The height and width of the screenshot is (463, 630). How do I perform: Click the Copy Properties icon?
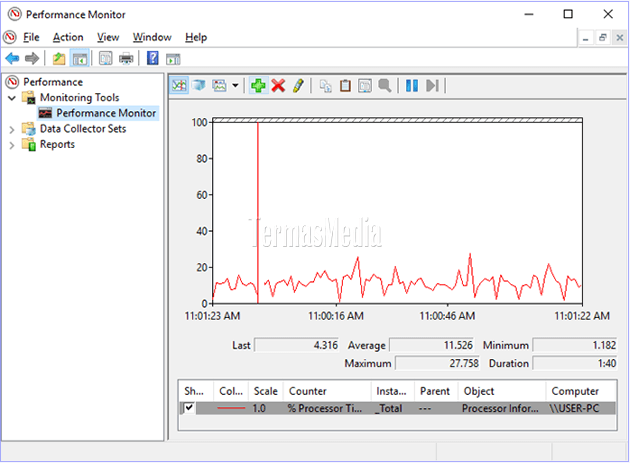[x=325, y=86]
